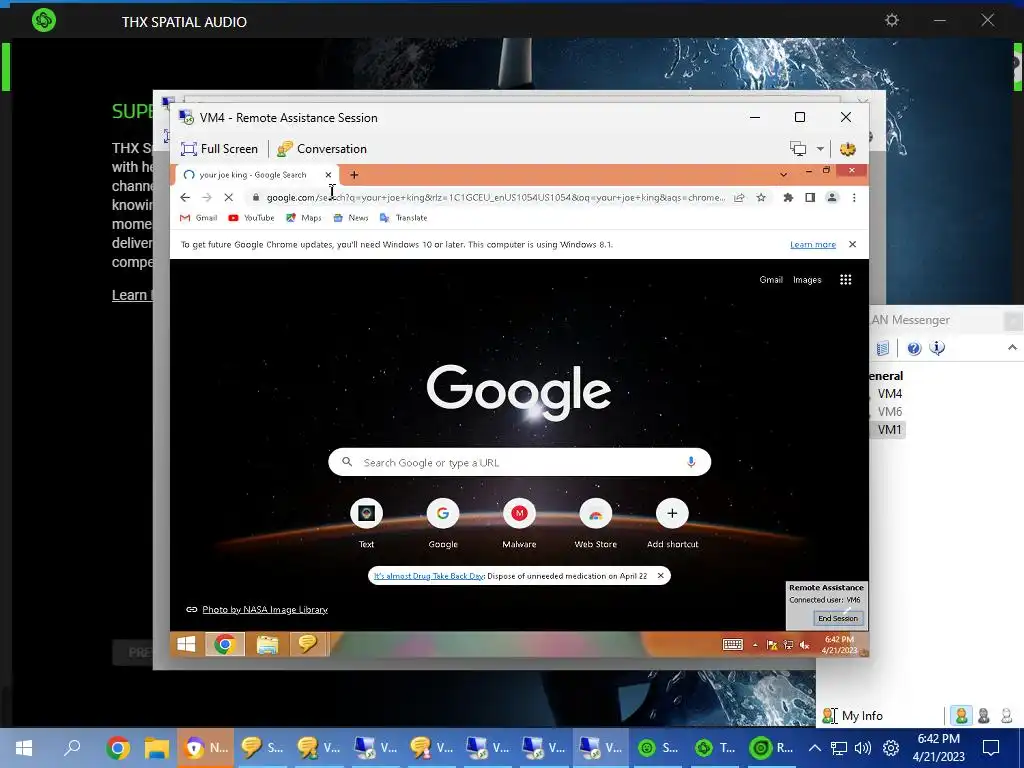
Task: Open Chrome extensions puzzle icon
Action: tap(788, 197)
